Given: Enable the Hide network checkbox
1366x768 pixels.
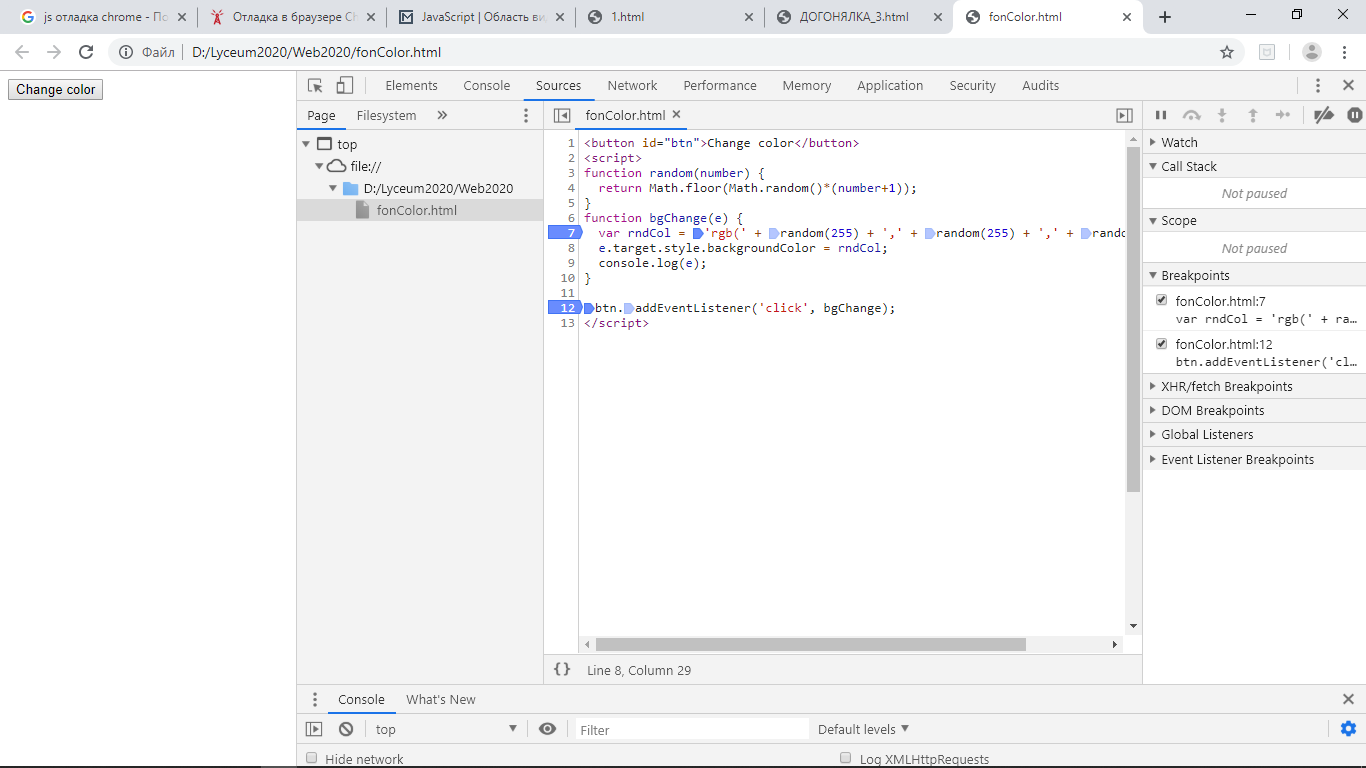Looking at the screenshot, I should point(312,759).
